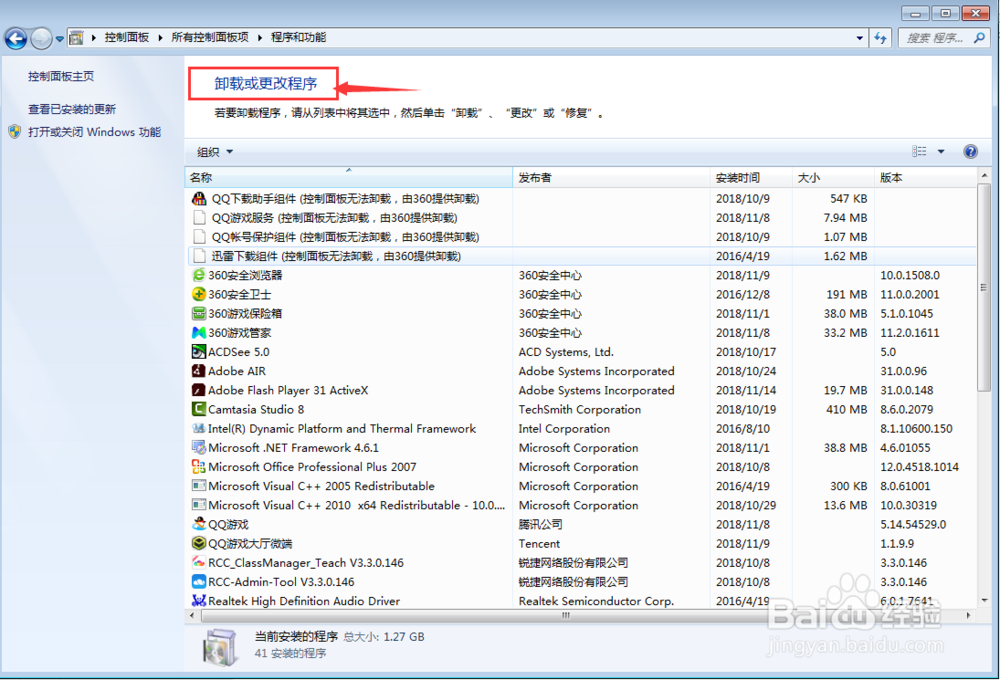The height and width of the screenshot is (680, 1000).
Task: Click the search programs input field
Action: [x=935, y=38]
